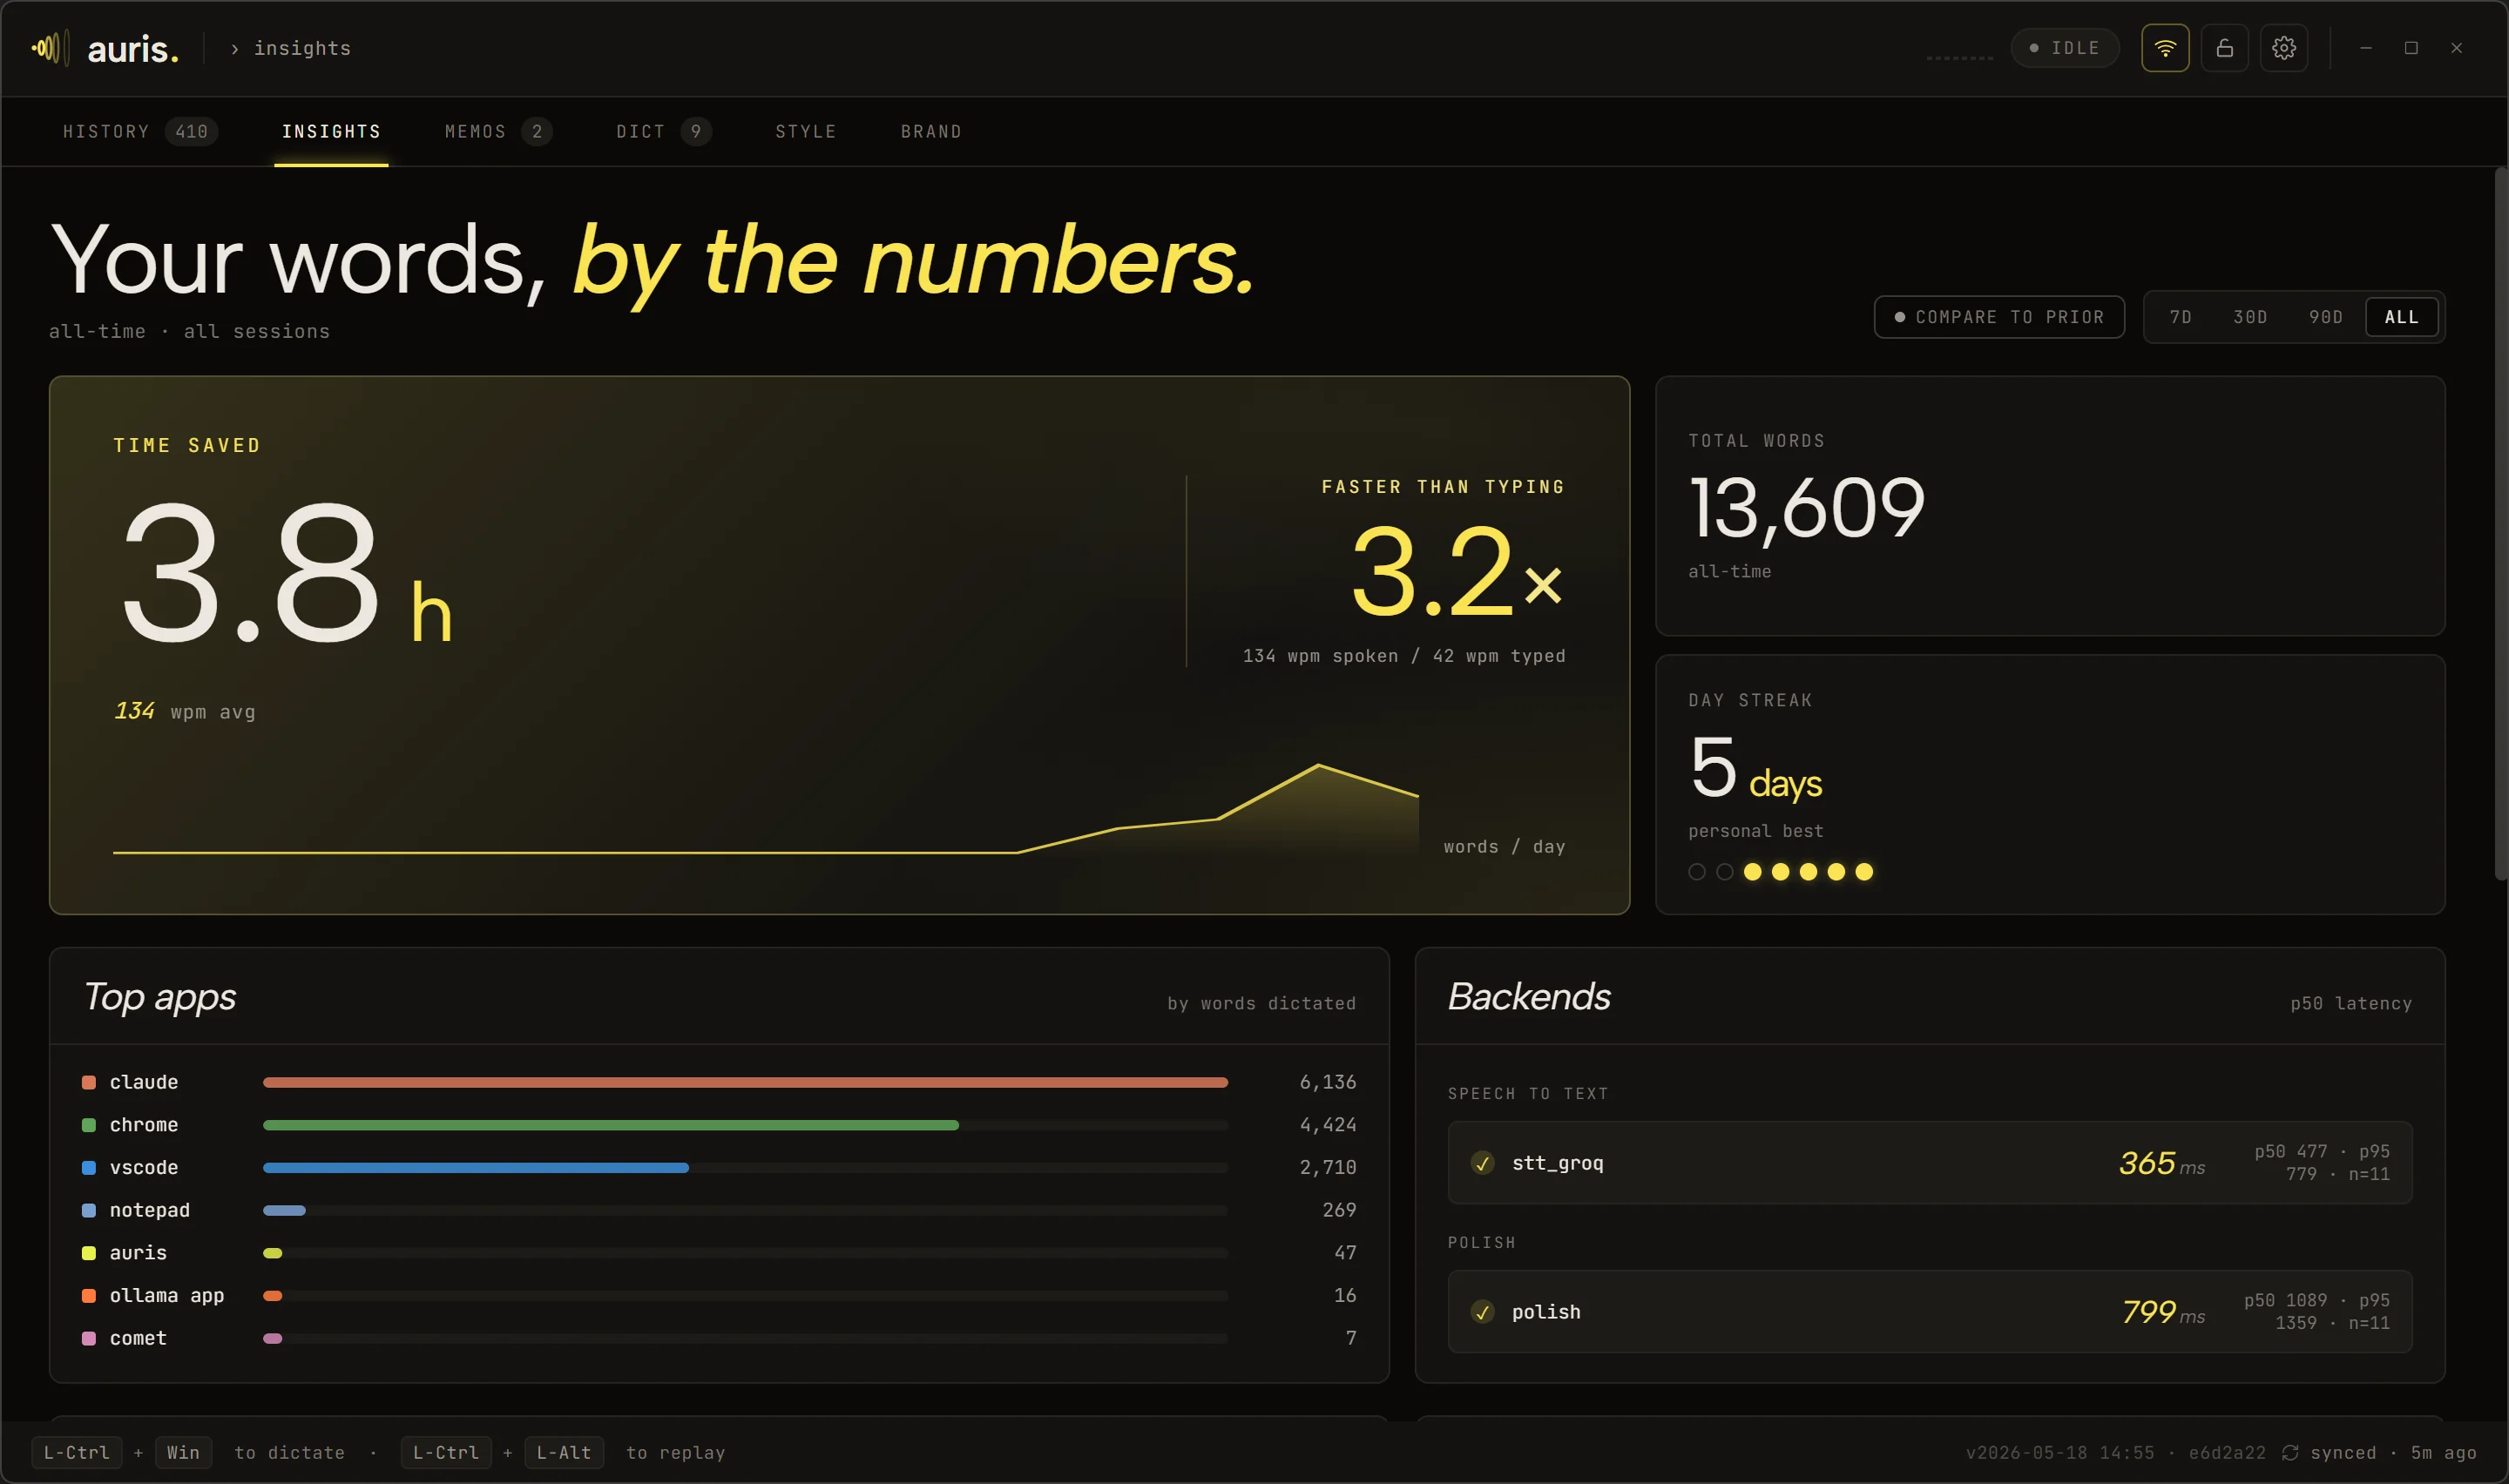Click the 6,136 word count
The width and height of the screenshot is (2509, 1484).
coord(1328,1083)
